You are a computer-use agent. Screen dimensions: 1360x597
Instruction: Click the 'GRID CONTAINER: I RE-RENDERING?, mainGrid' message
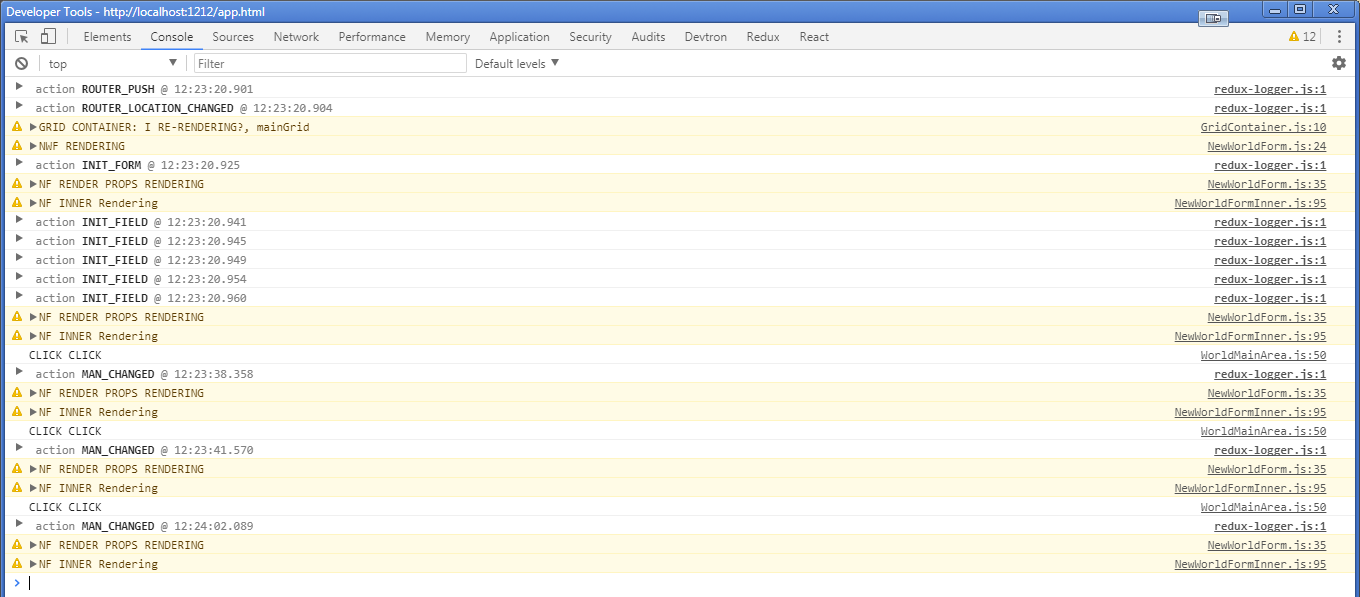(174, 127)
